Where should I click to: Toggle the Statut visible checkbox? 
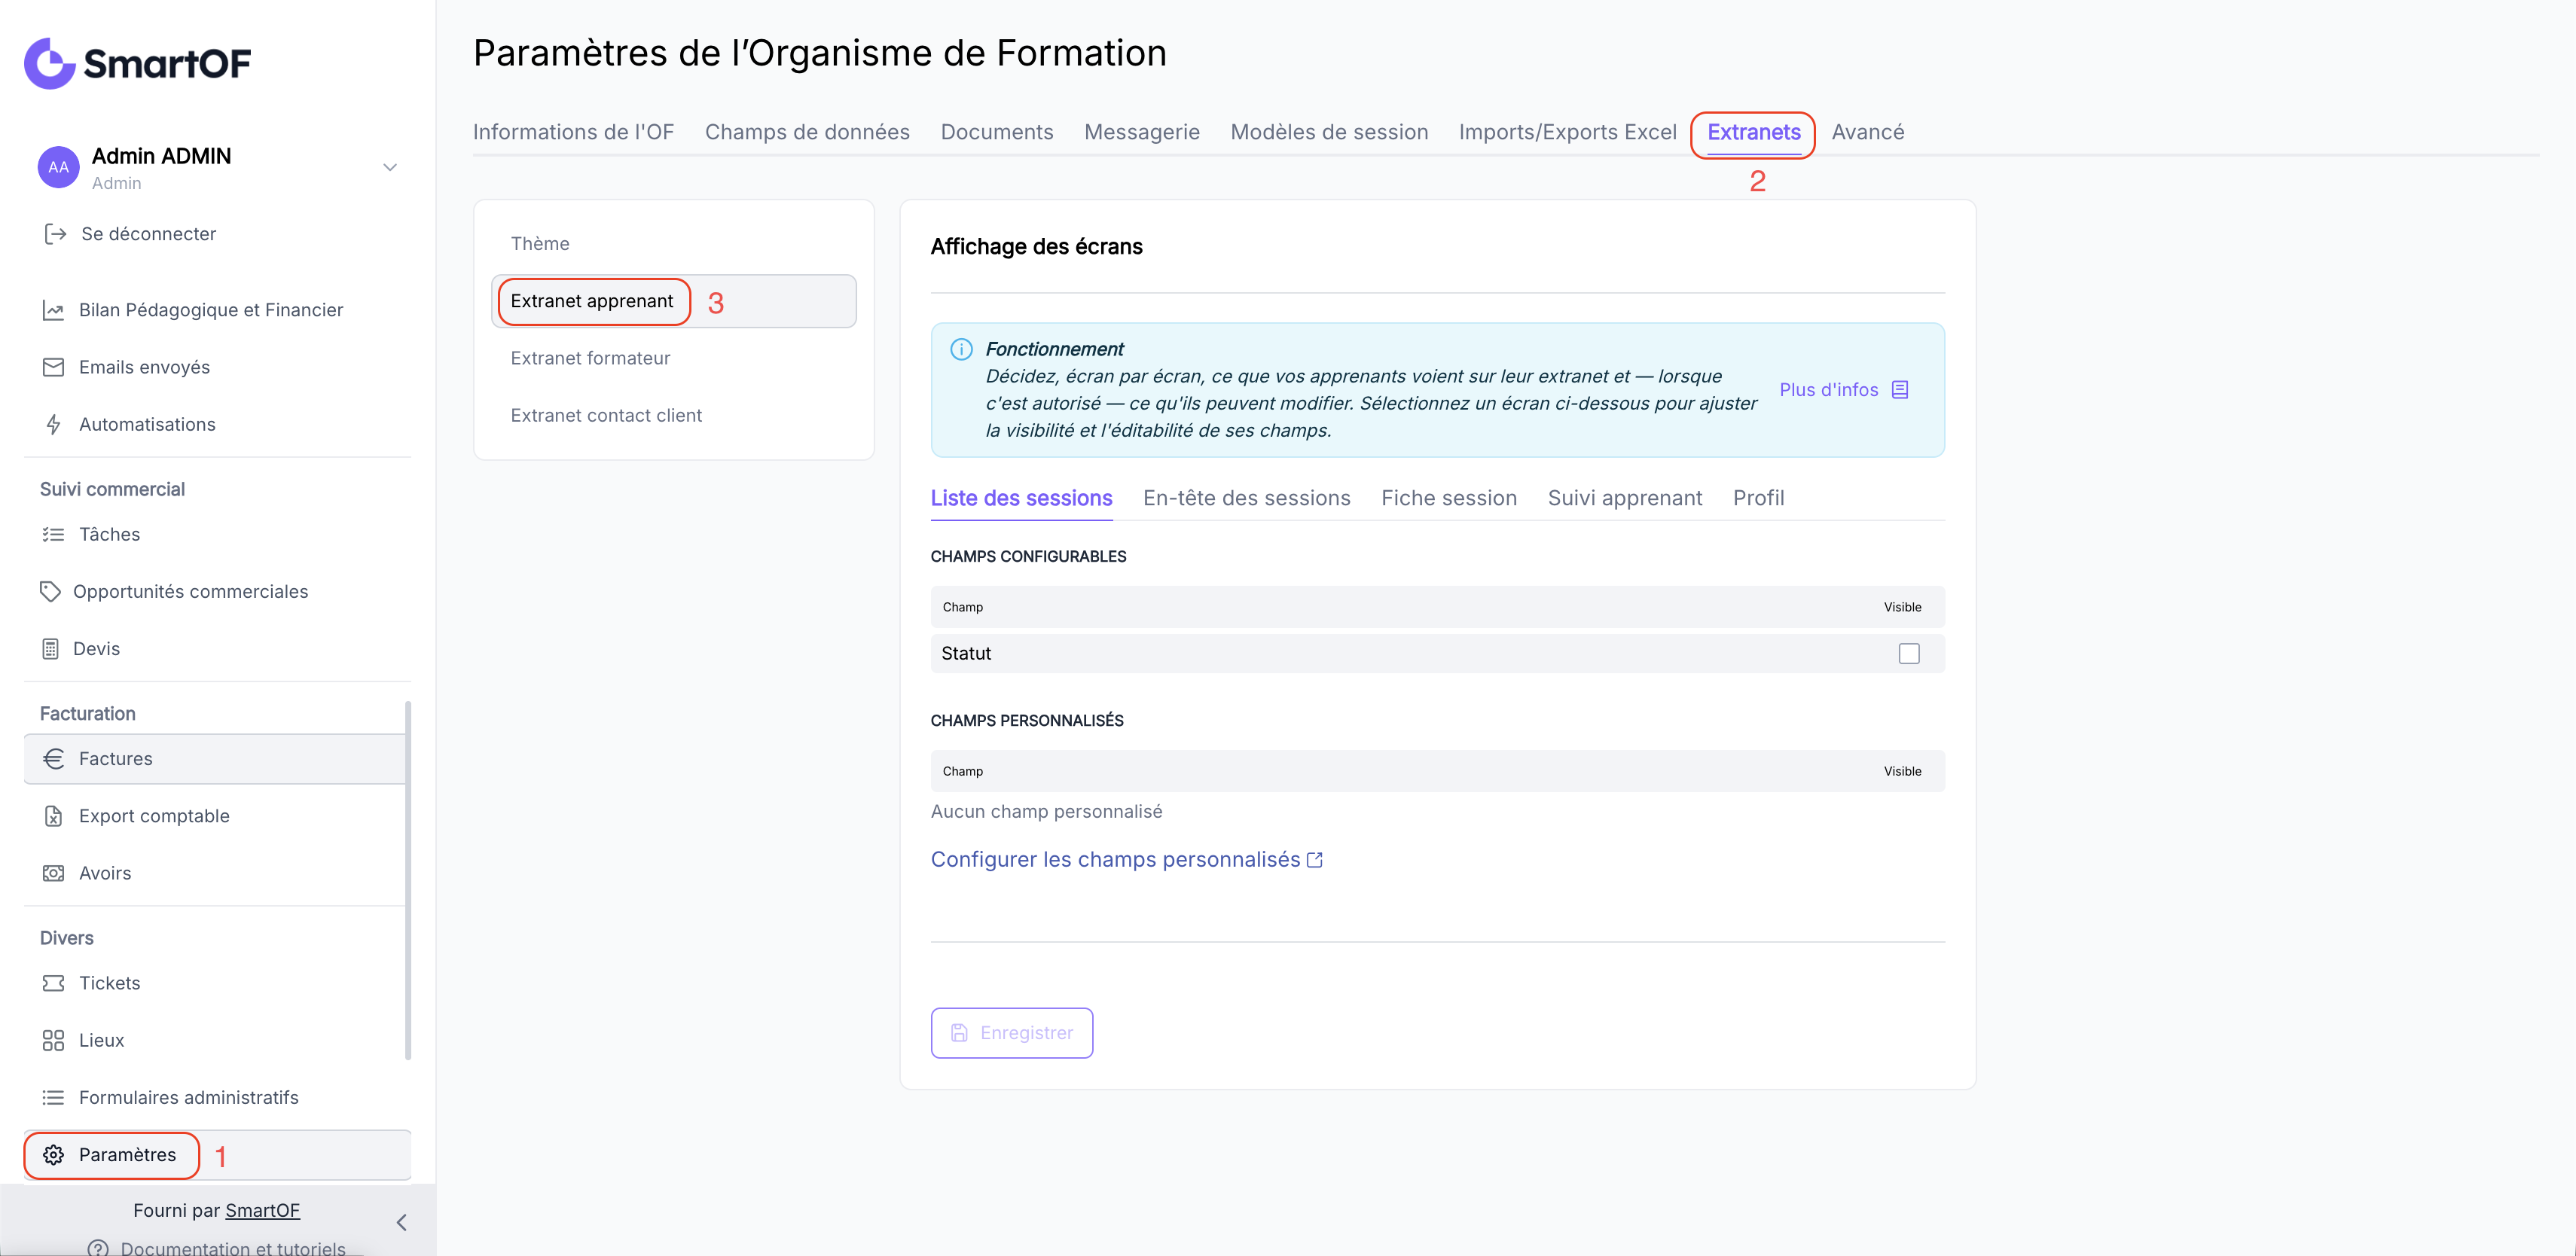tap(1909, 653)
